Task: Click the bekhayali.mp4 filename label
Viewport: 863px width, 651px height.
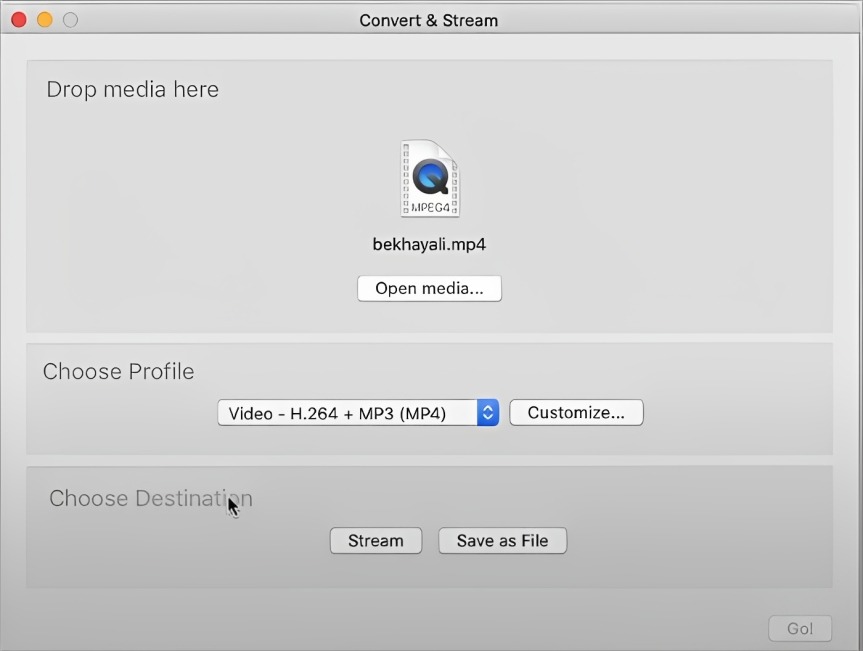Action: 429,243
